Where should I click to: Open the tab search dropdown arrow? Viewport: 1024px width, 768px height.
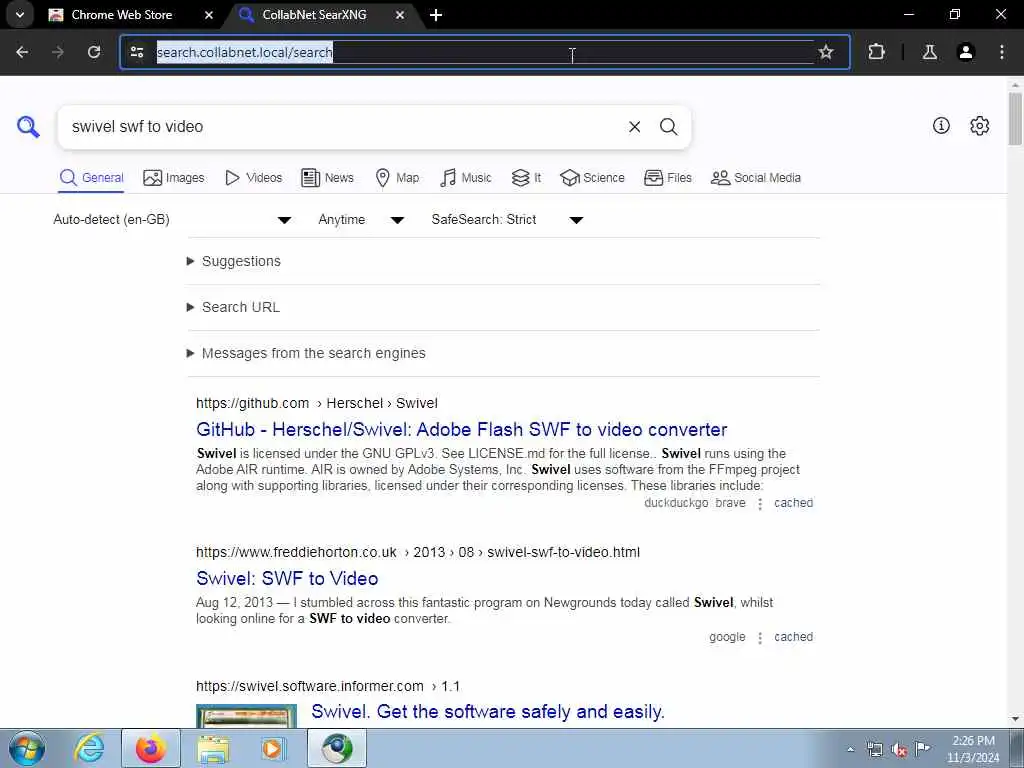[20, 14]
